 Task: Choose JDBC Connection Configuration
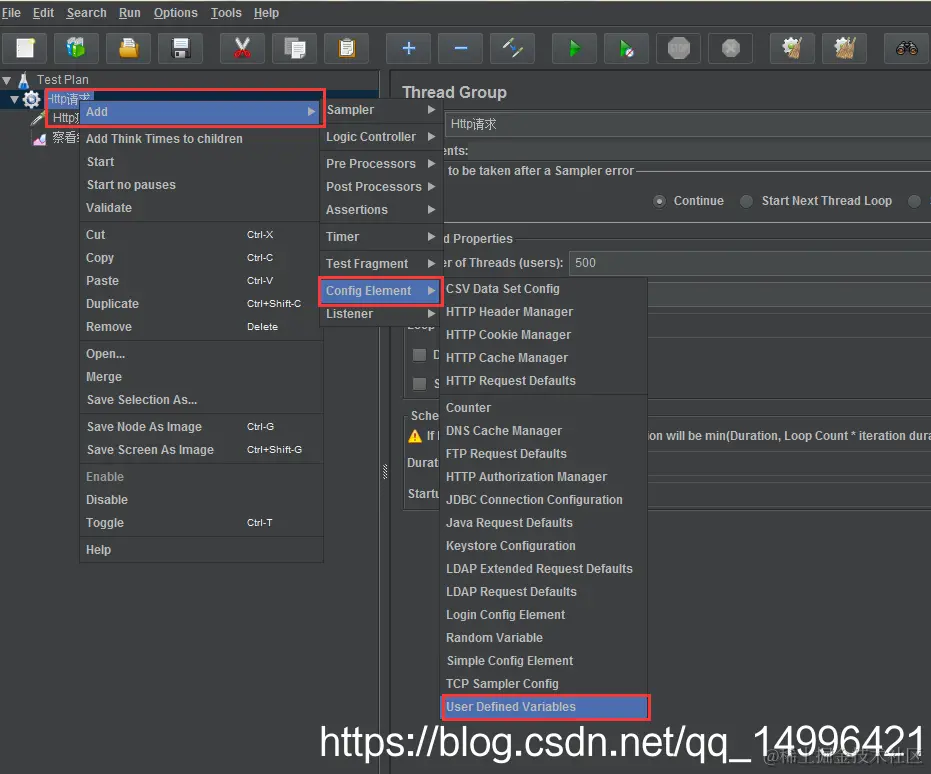(544, 500)
